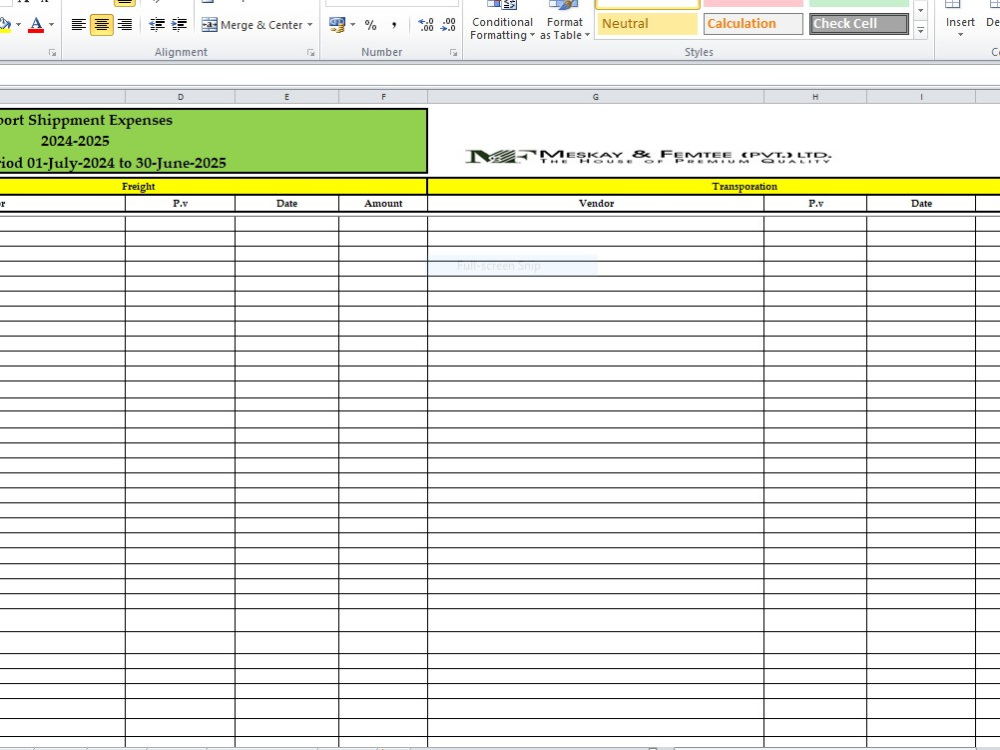Apply Comma Style formatting
The image size is (1000, 750).
click(394, 25)
